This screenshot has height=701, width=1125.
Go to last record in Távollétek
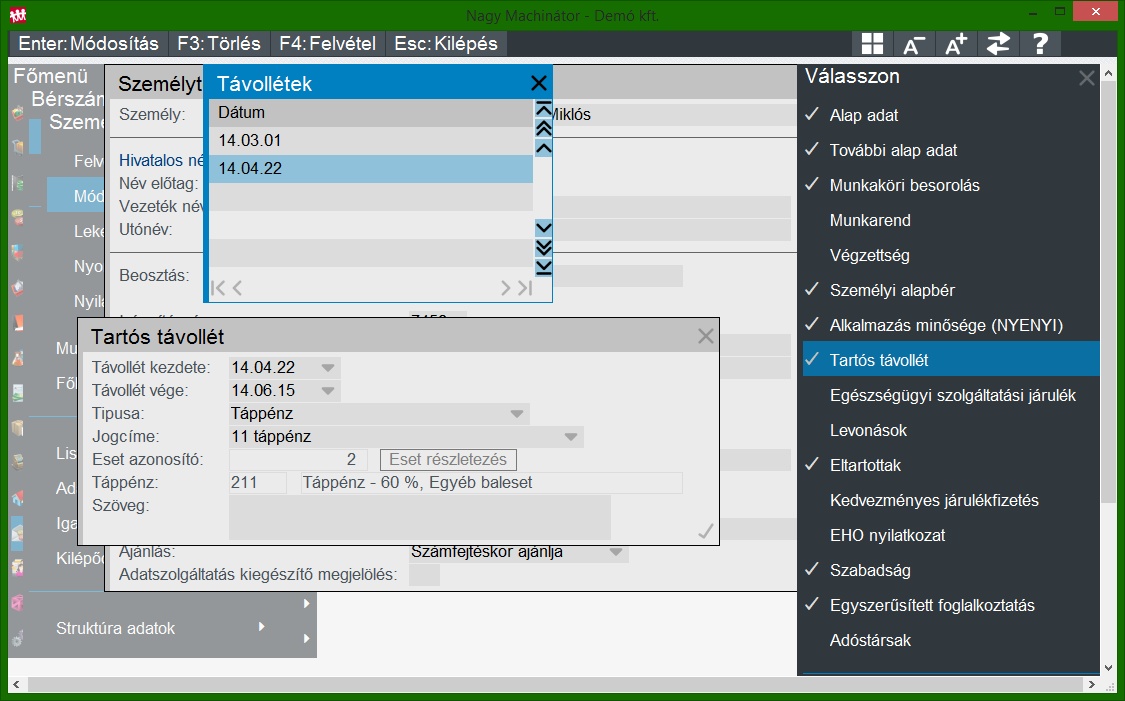[525, 288]
